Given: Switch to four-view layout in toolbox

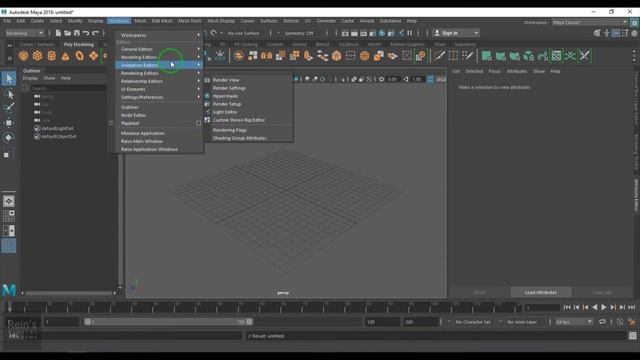Looking at the screenshot, I should point(9,216).
